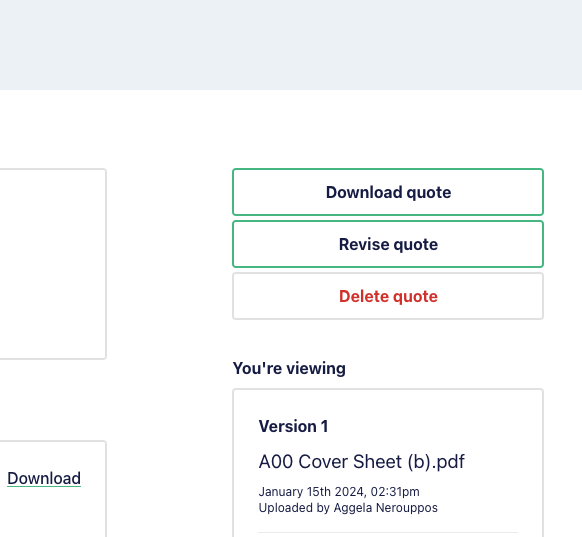Click the (b).pdf extension in the file name
This screenshot has height=537, width=582.
(436, 462)
